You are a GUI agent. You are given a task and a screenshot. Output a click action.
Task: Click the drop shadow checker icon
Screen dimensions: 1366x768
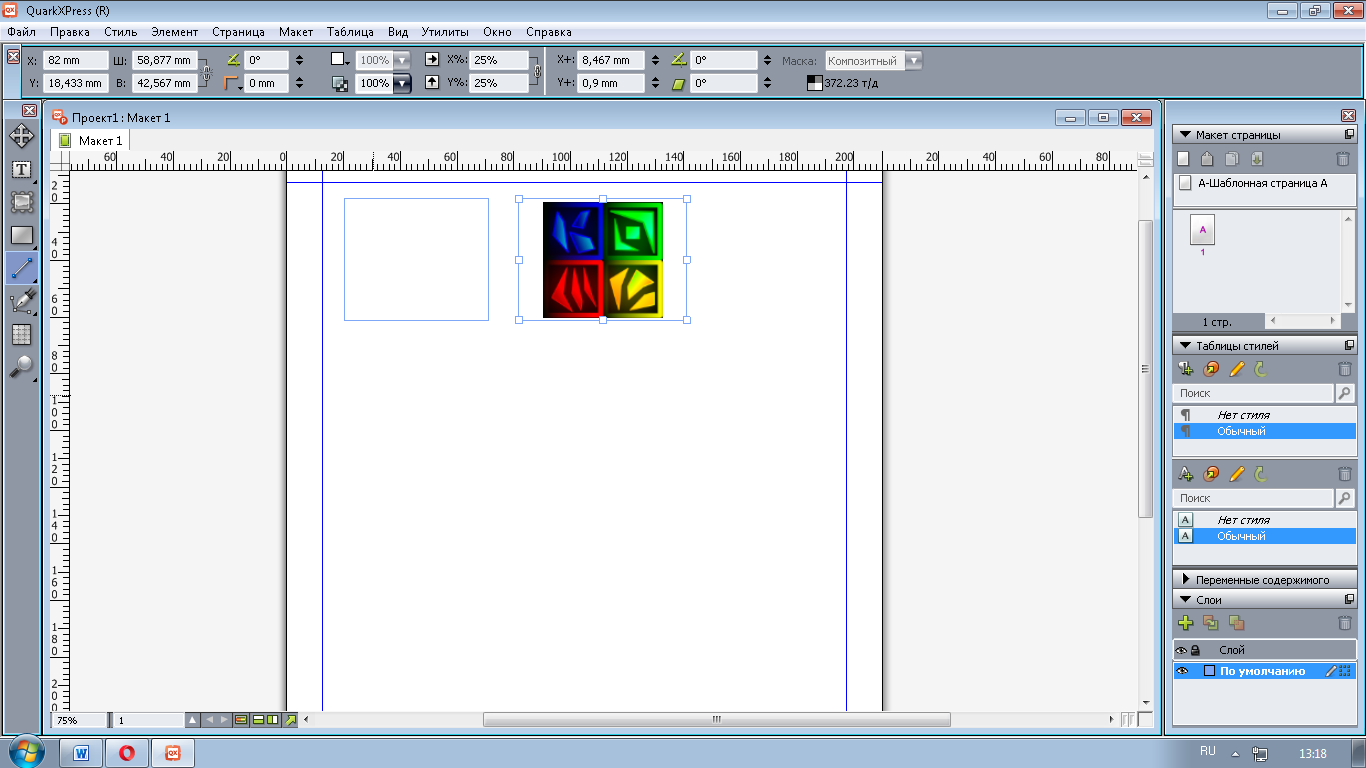point(339,84)
